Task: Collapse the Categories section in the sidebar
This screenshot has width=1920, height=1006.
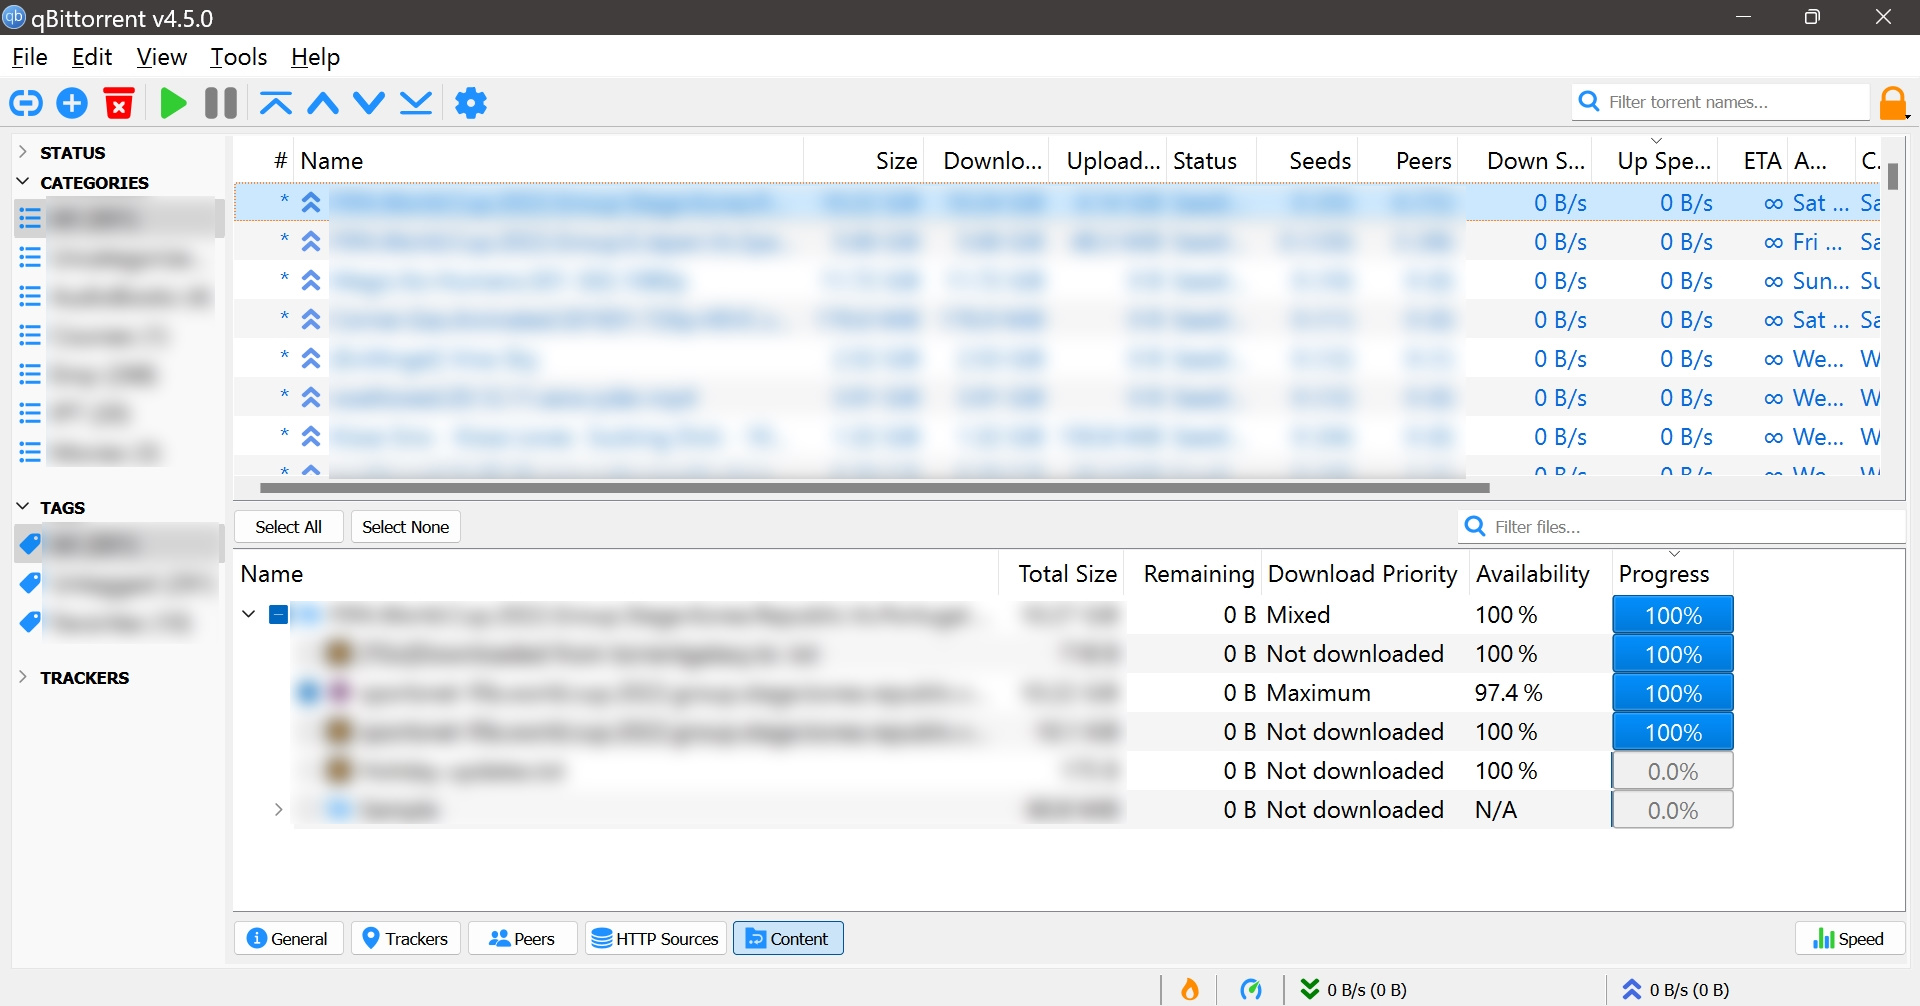Action: click(x=22, y=181)
